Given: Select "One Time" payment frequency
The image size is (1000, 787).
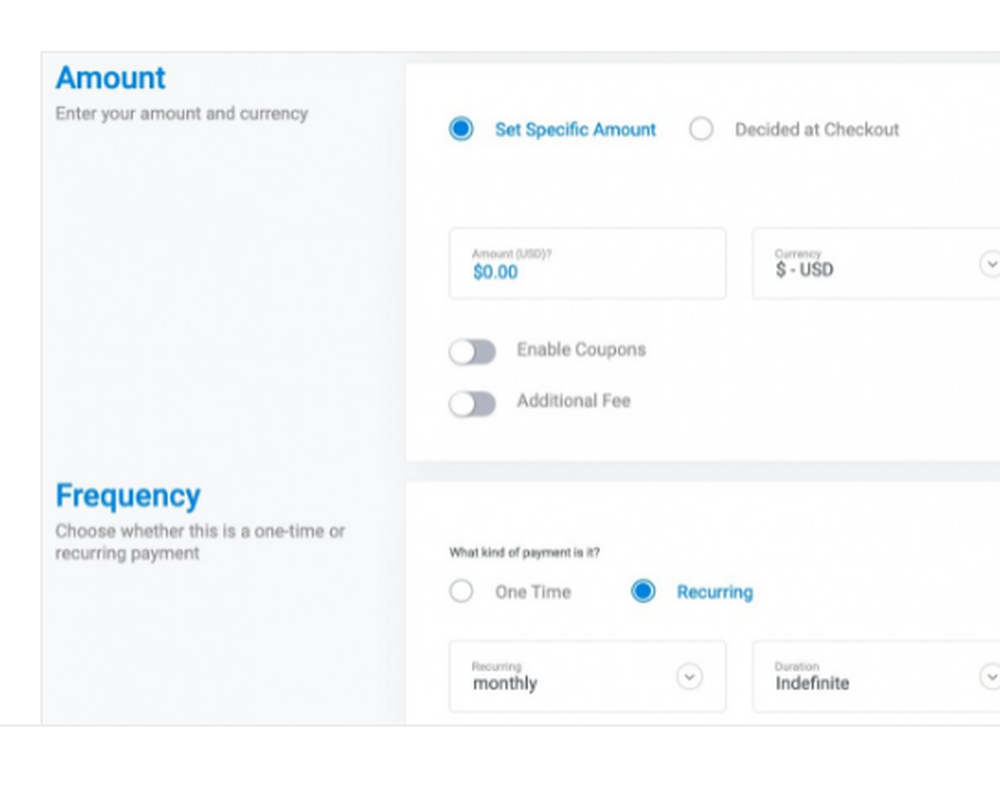Looking at the screenshot, I should [x=461, y=591].
